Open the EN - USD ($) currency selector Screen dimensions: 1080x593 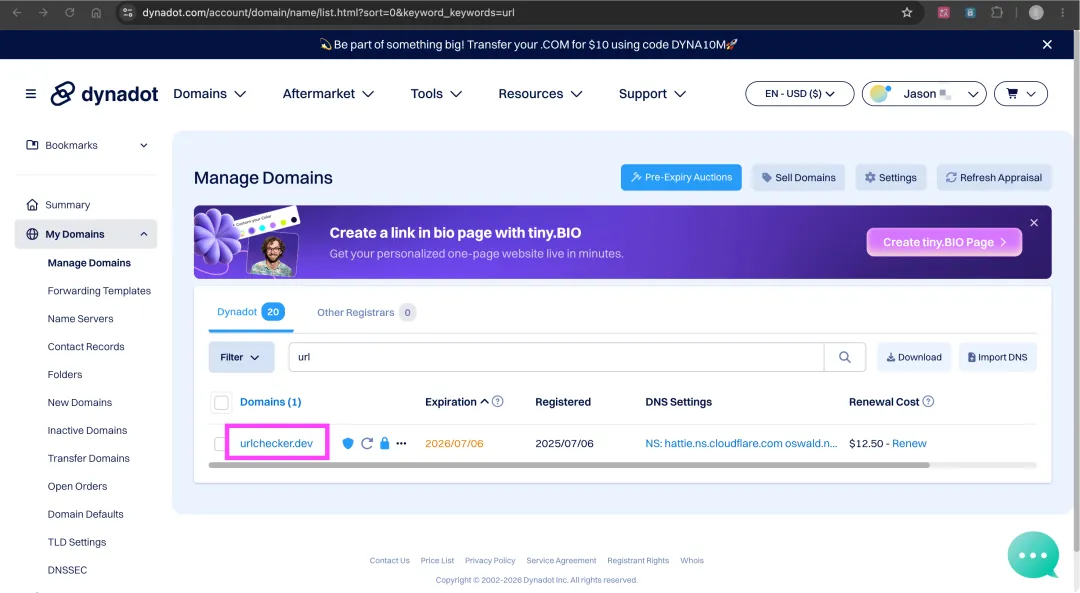pyautogui.click(x=800, y=94)
